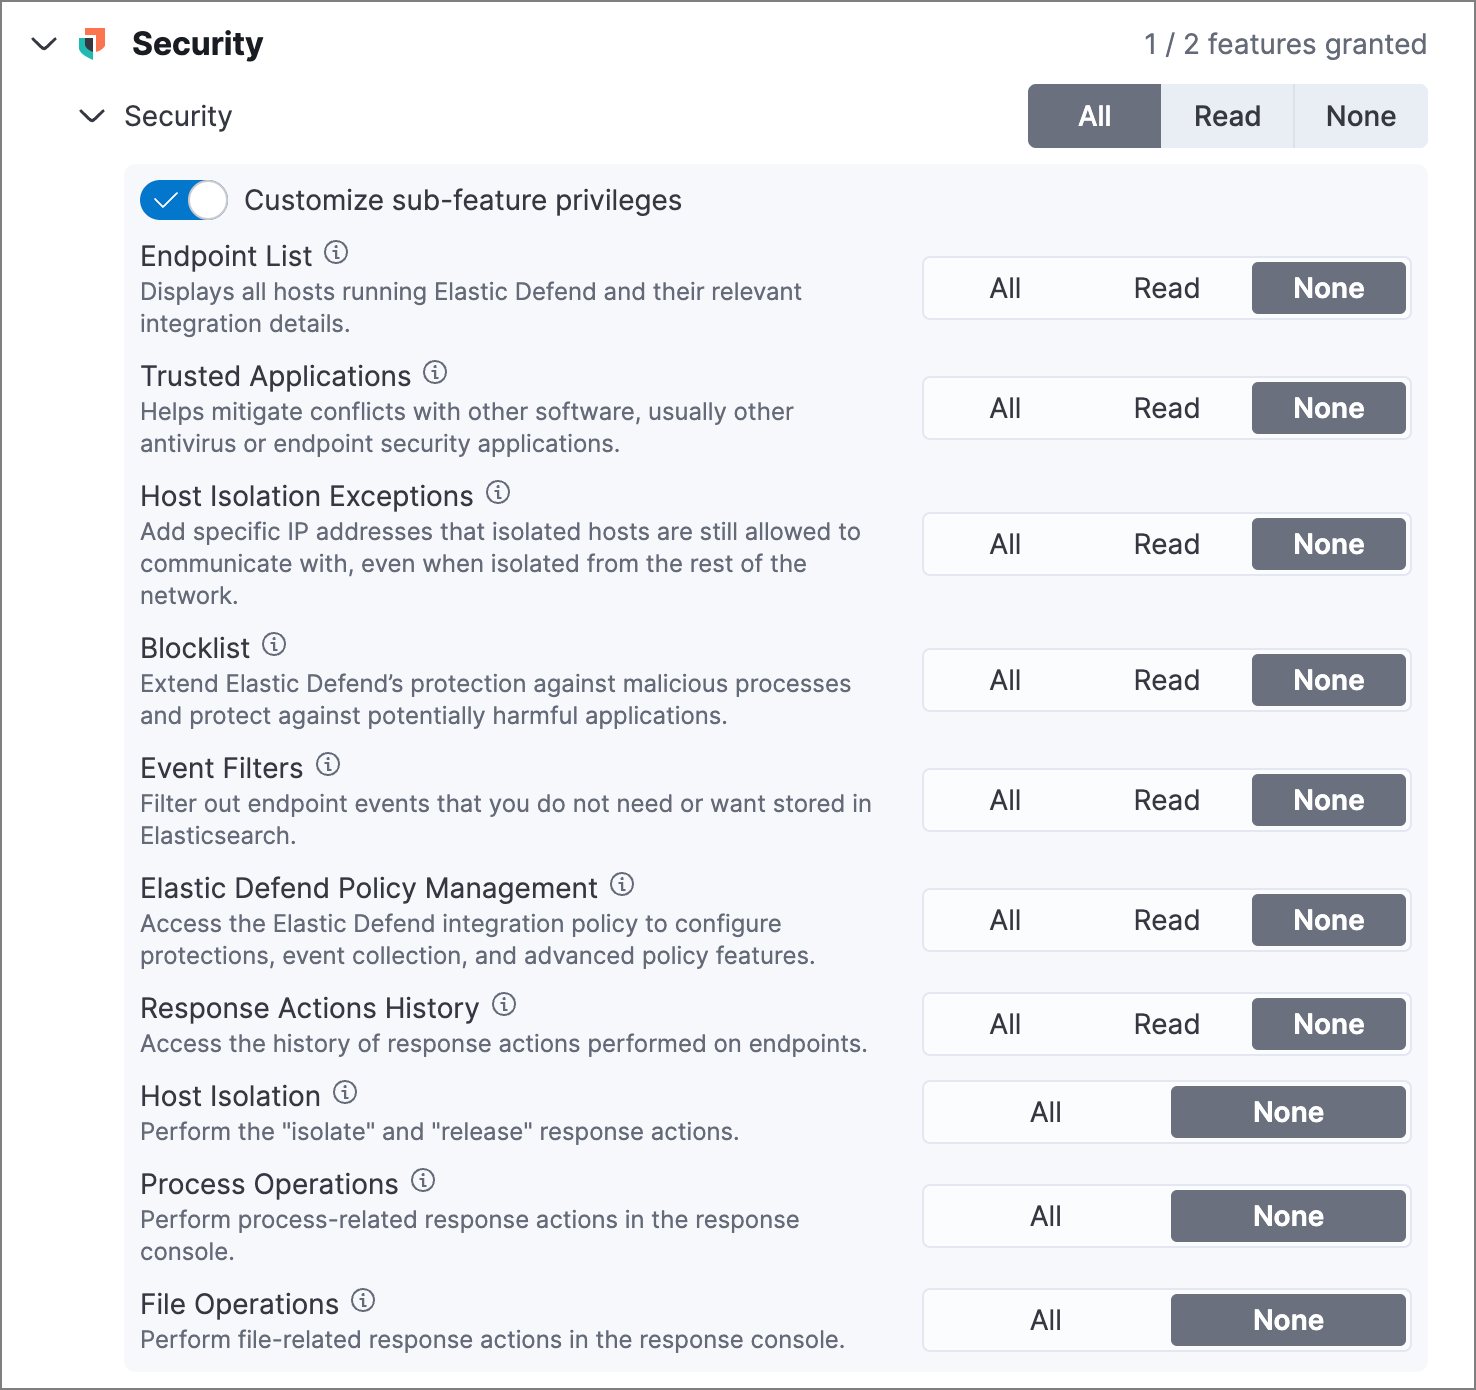Grant All access for Blocklist
Image resolution: width=1476 pixels, height=1390 pixels.
[x=1005, y=679]
